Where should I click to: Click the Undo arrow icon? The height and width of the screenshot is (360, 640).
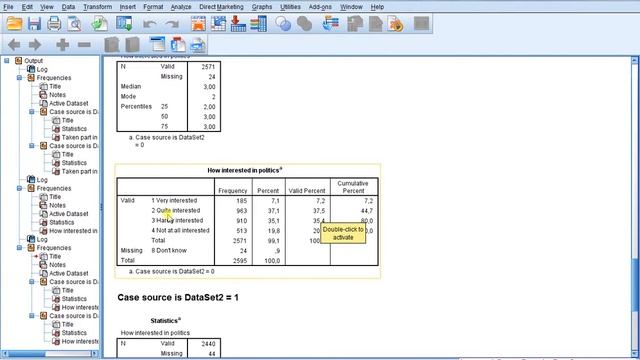149,24
